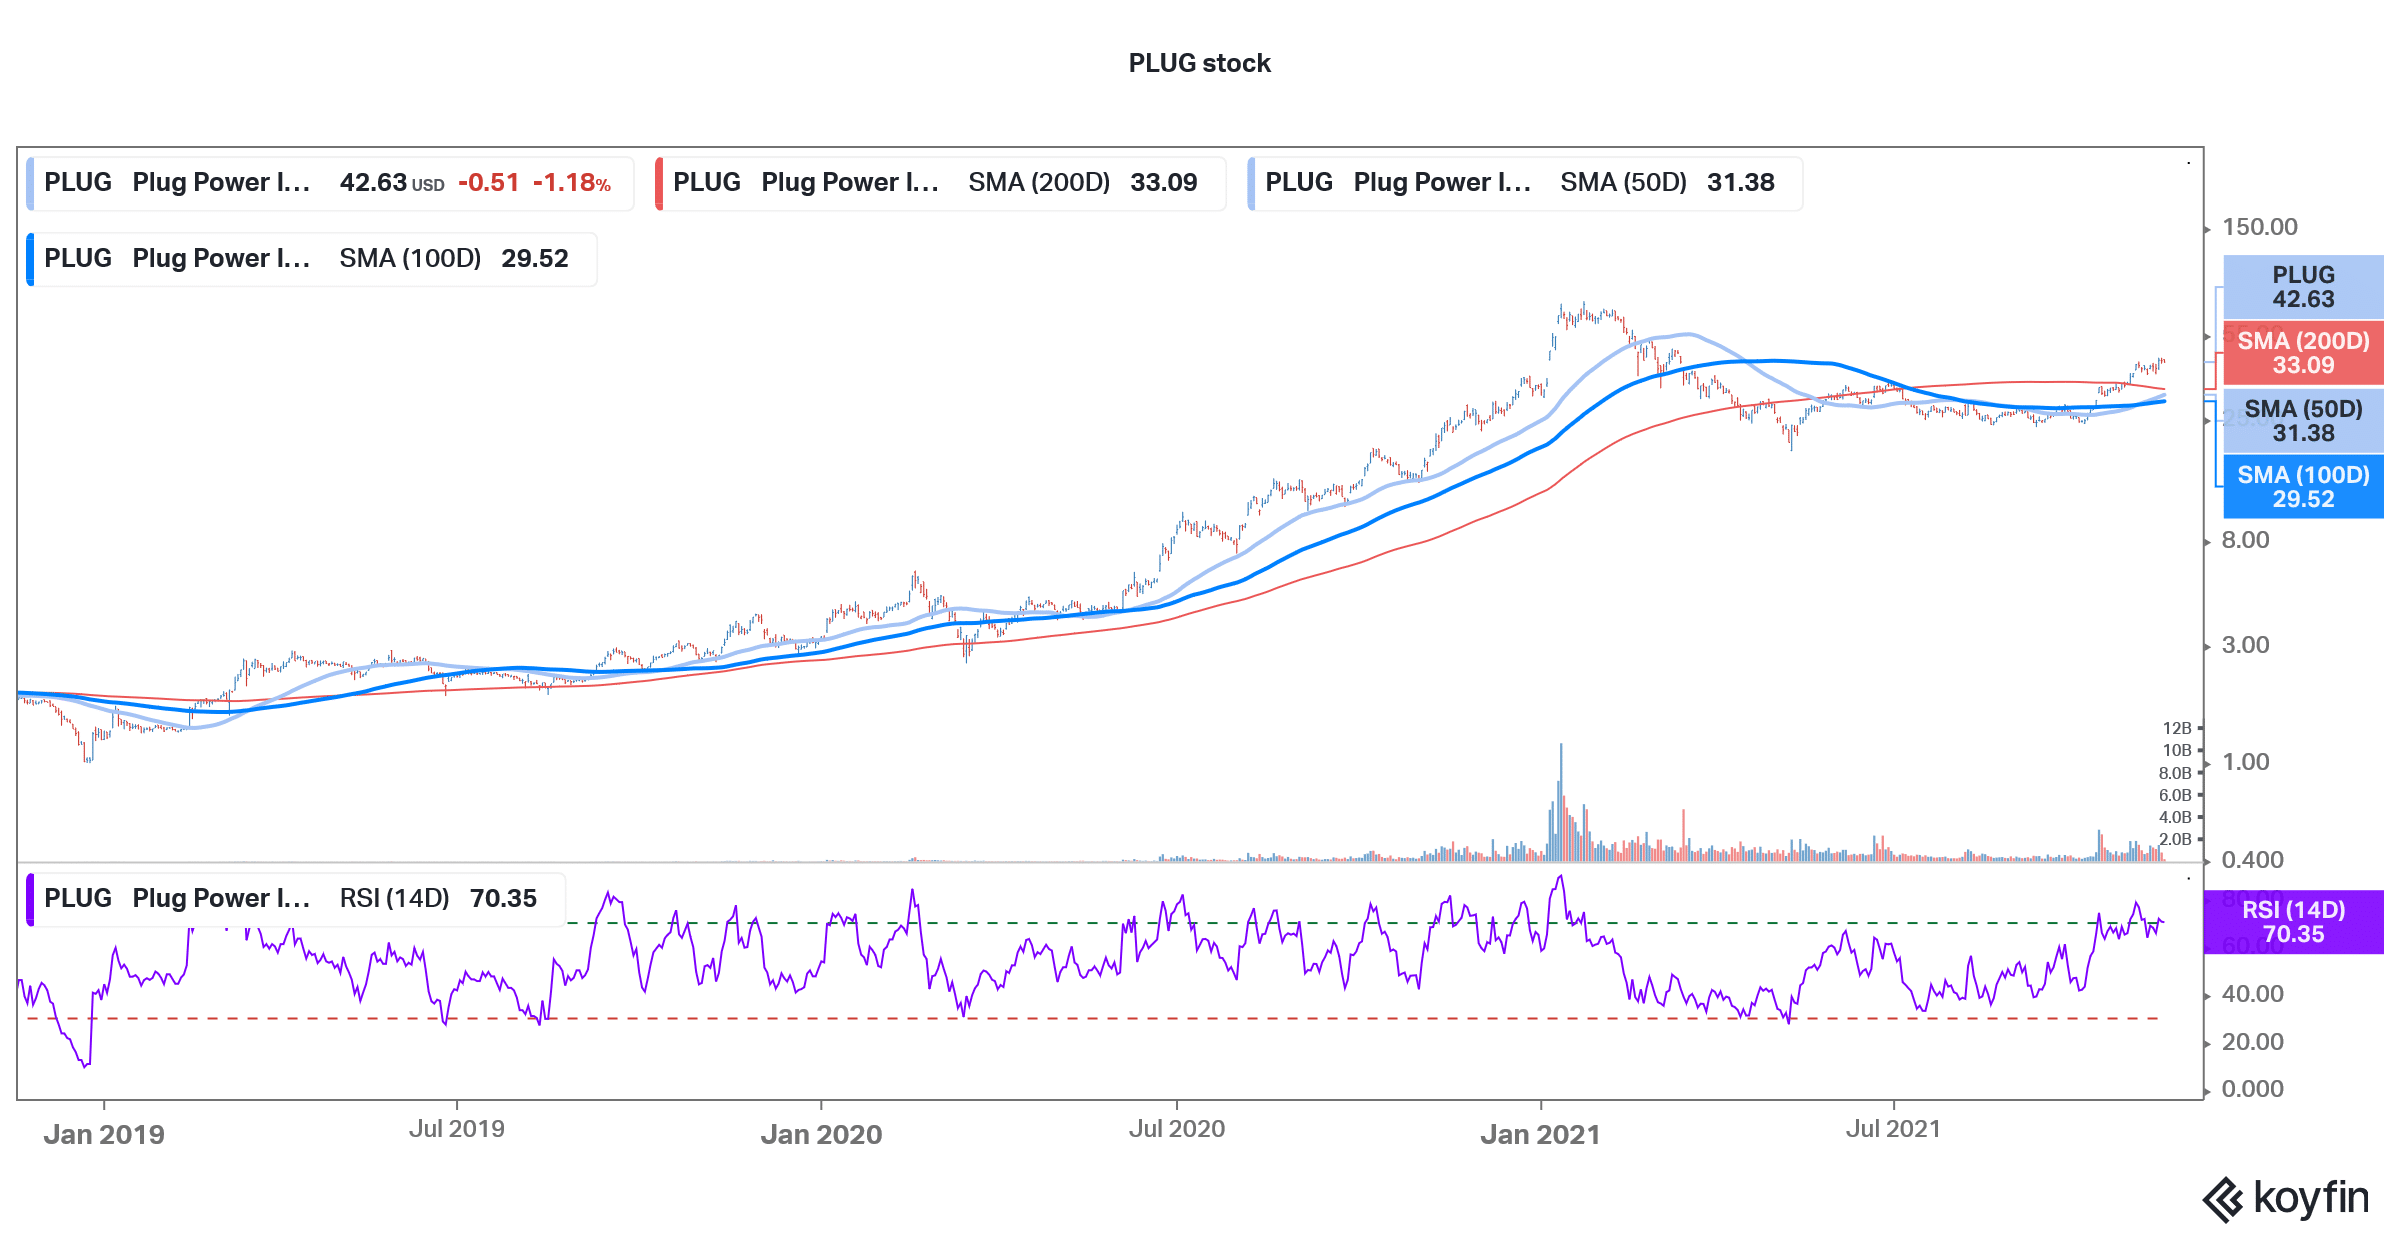Click the 1.00 price axis label
Viewport: 2400px width, 1240px height.
[2246, 762]
